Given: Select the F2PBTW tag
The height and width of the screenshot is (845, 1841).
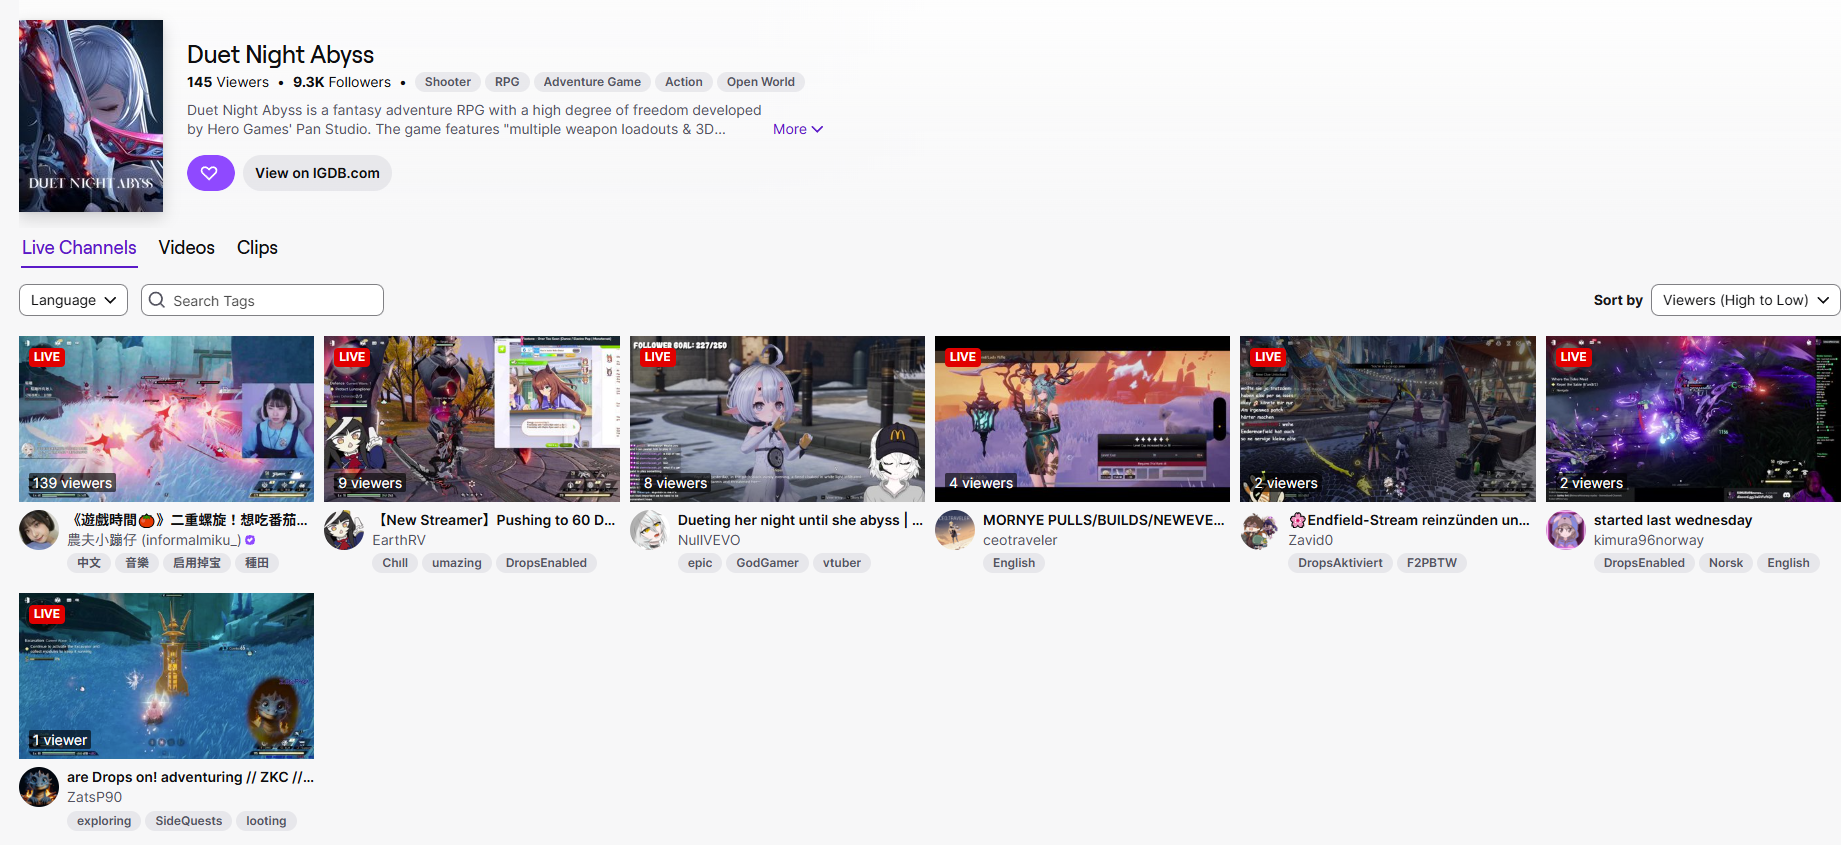Looking at the screenshot, I should pos(1432,563).
